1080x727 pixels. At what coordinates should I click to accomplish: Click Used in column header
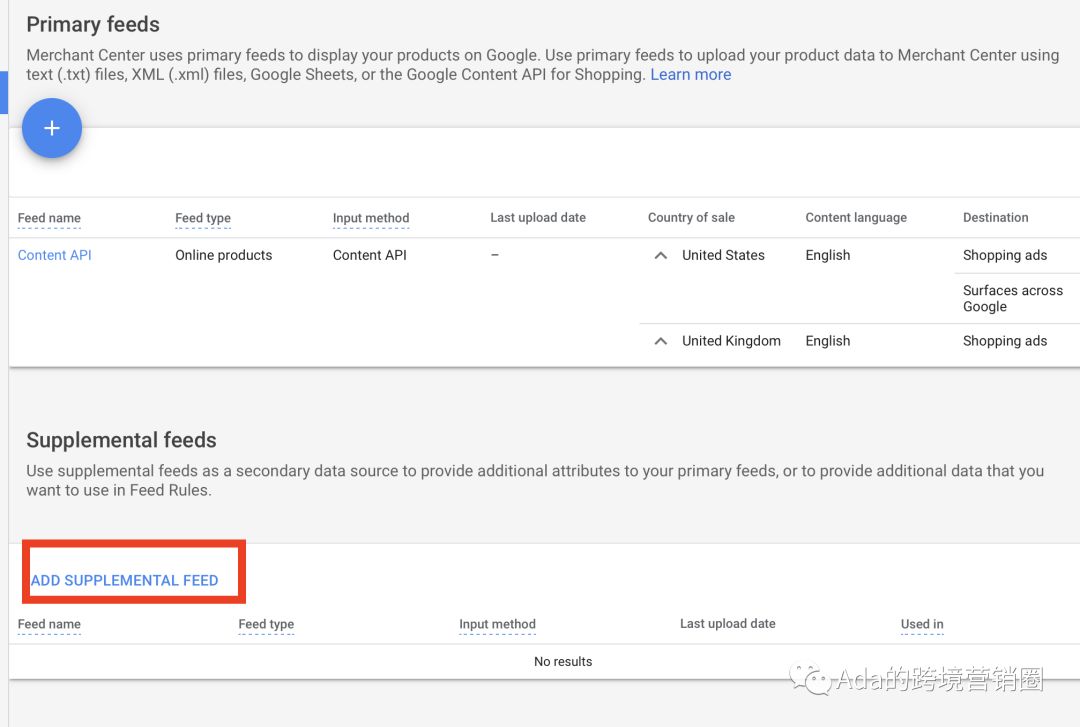tap(921, 624)
